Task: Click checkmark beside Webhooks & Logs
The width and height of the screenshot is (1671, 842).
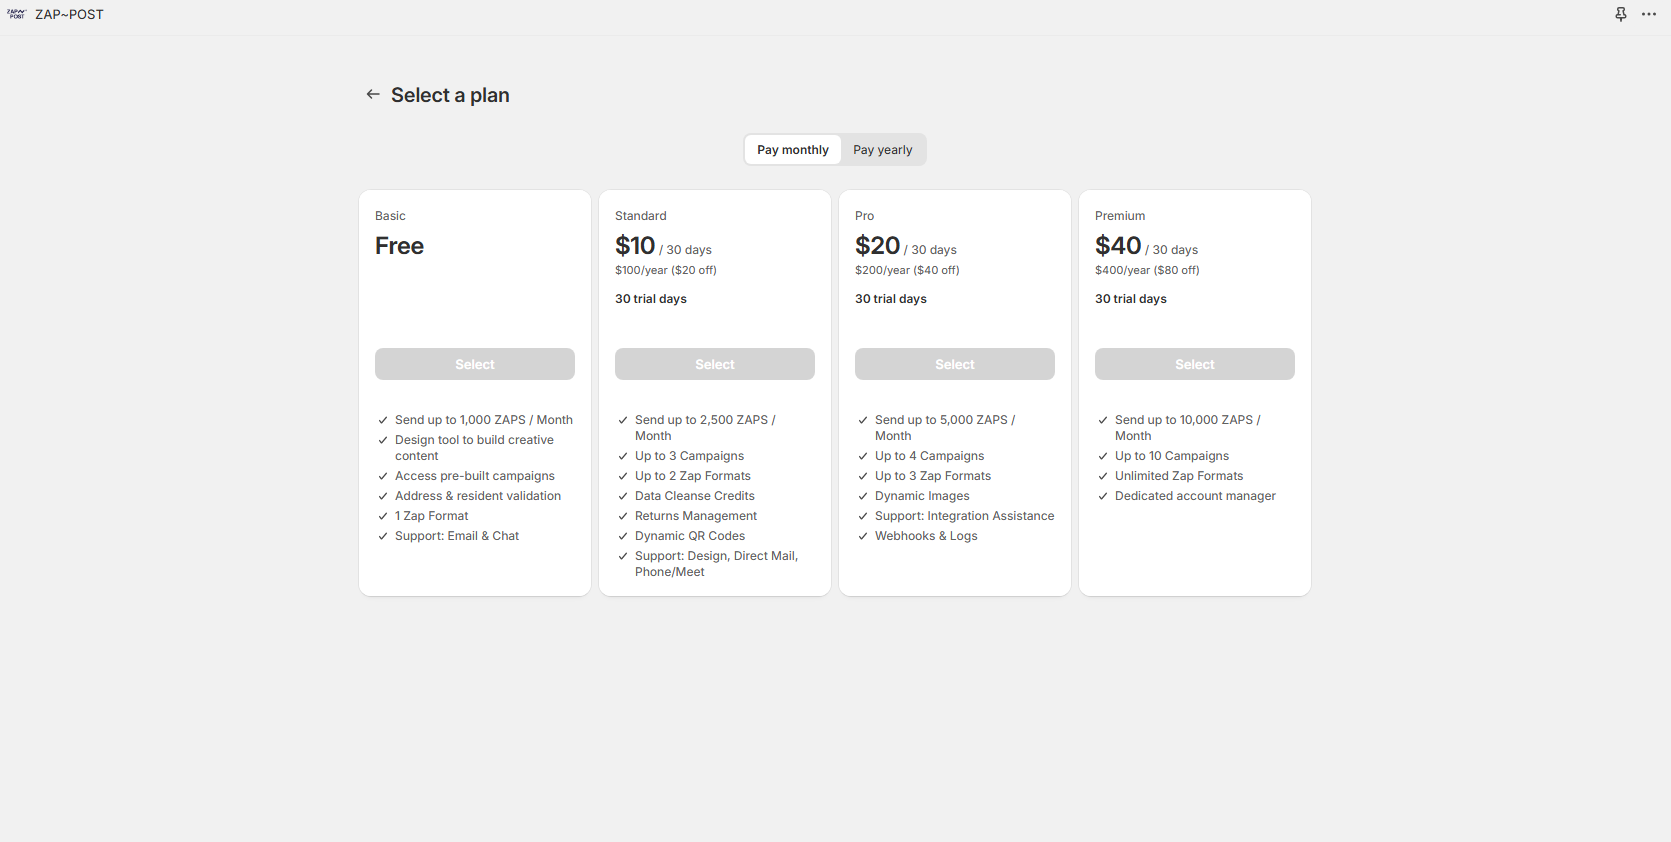Action: (x=863, y=536)
